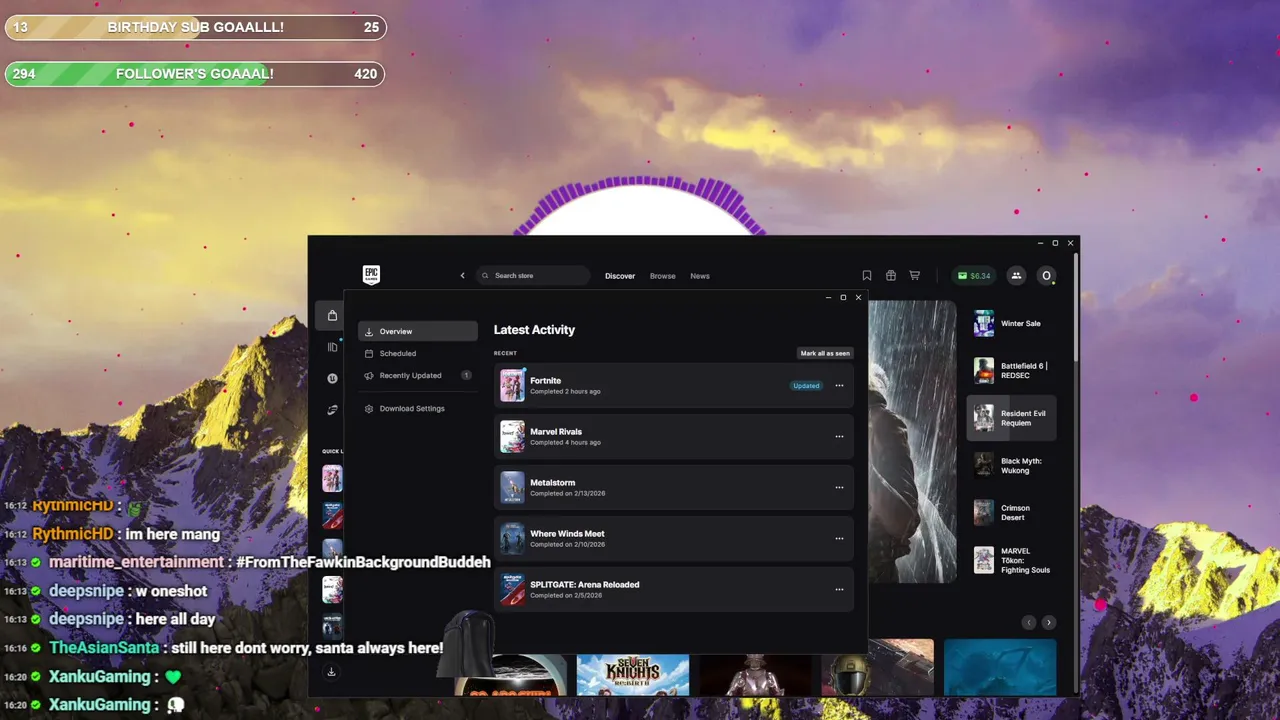The width and height of the screenshot is (1280, 720).
Task: Open the Library icon in the launcher sidebar
Action: pyautogui.click(x=332, y=347)
